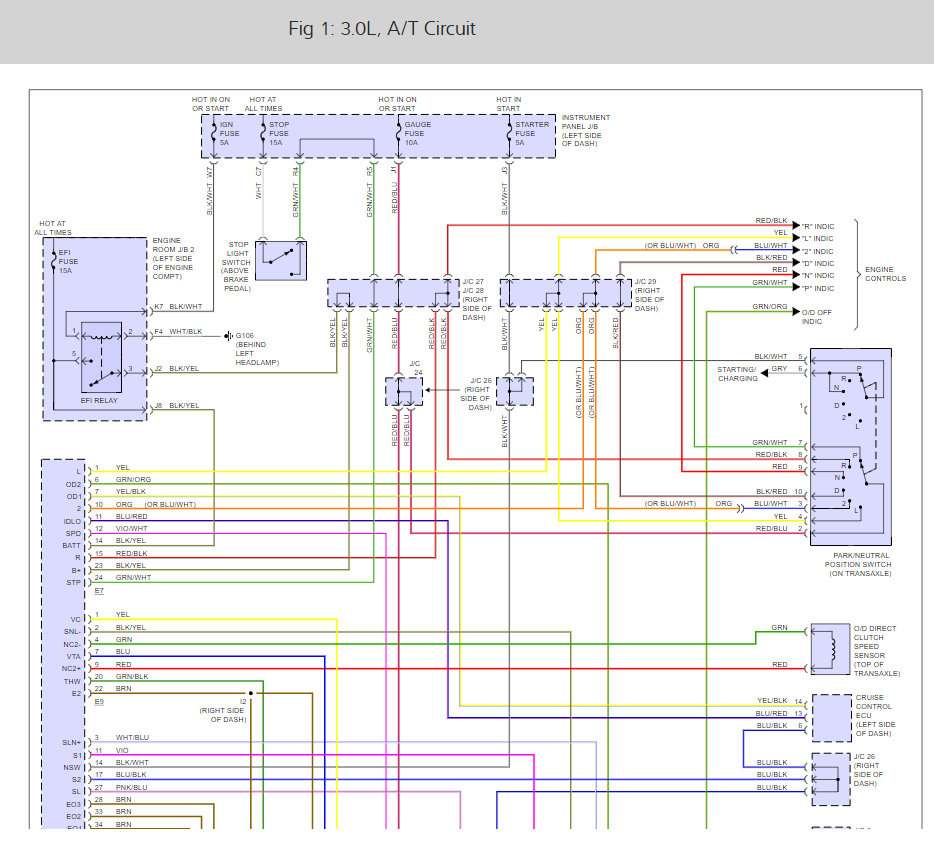Click the BLU/RED 13 label near Cruise Control ECU
This screenshot has width=934, height=845.
pos(780,713)
